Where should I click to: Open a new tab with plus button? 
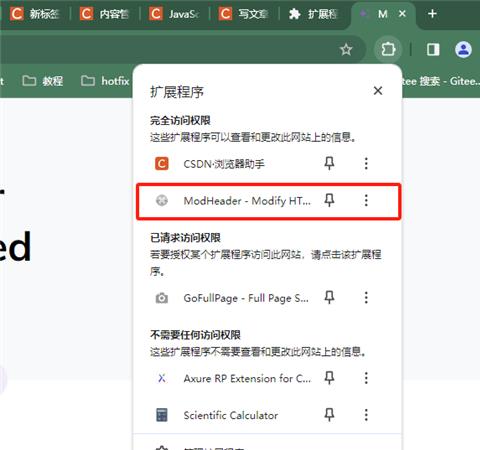pyautogui.click(x=432, y=14)
